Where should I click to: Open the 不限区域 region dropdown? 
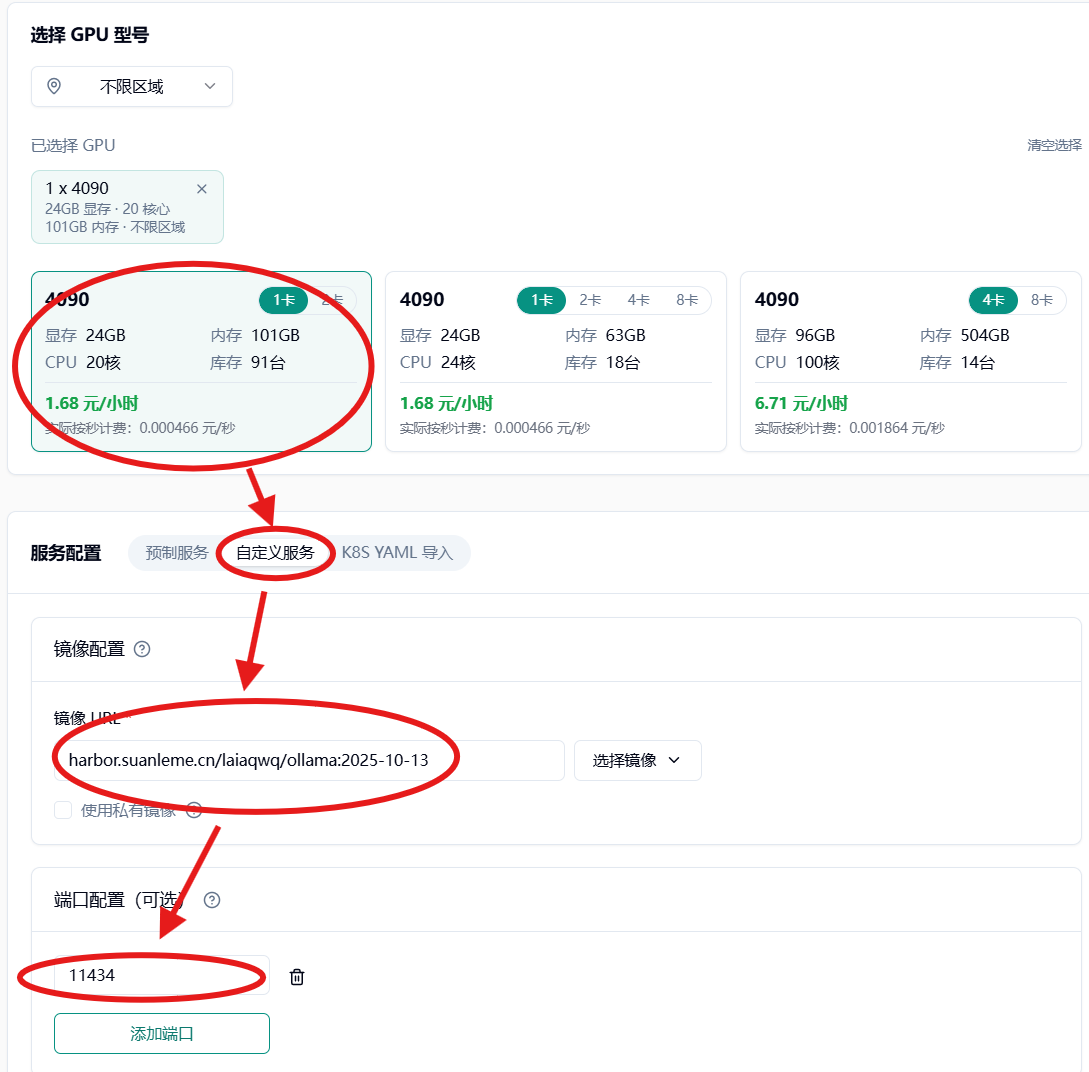(132, 87)
